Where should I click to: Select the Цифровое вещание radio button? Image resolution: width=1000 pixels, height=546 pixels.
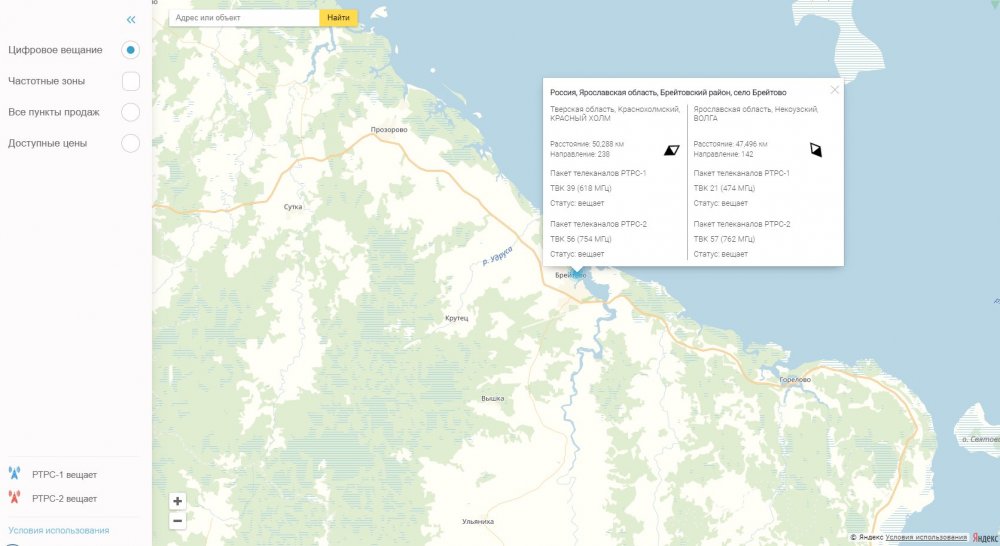pos(130,49)
